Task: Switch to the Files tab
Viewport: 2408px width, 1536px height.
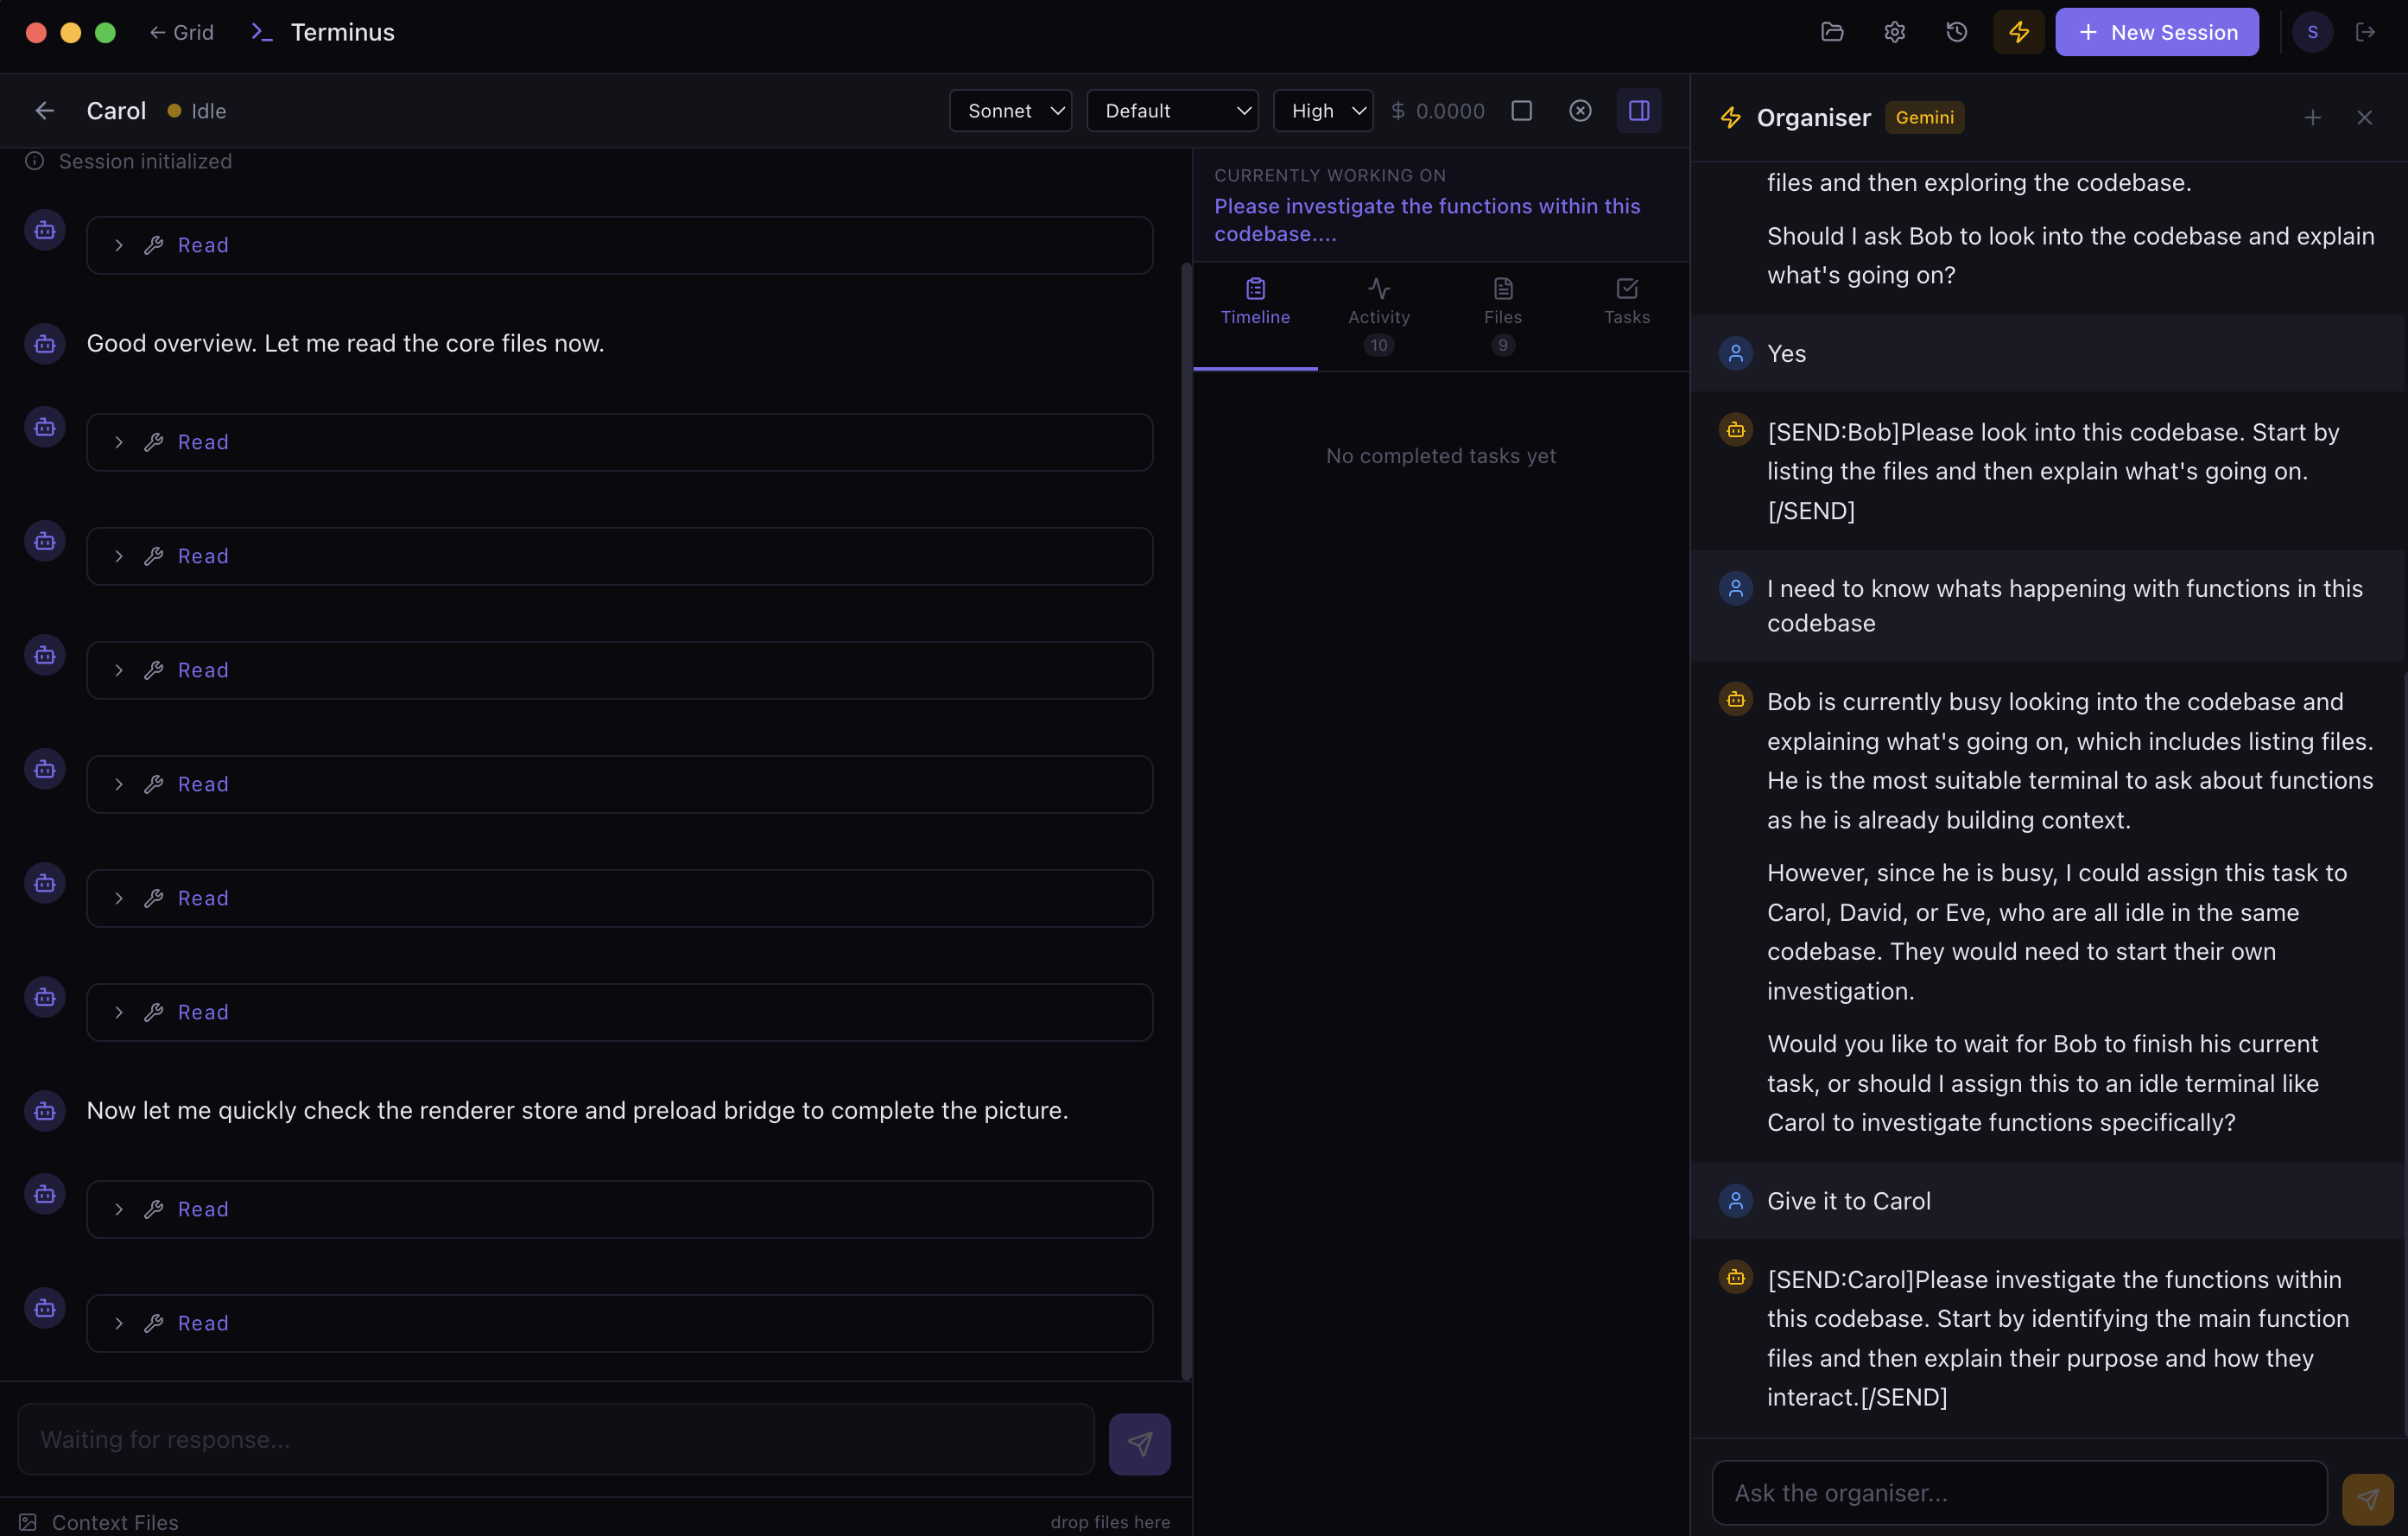Action: coord(1502,315)
